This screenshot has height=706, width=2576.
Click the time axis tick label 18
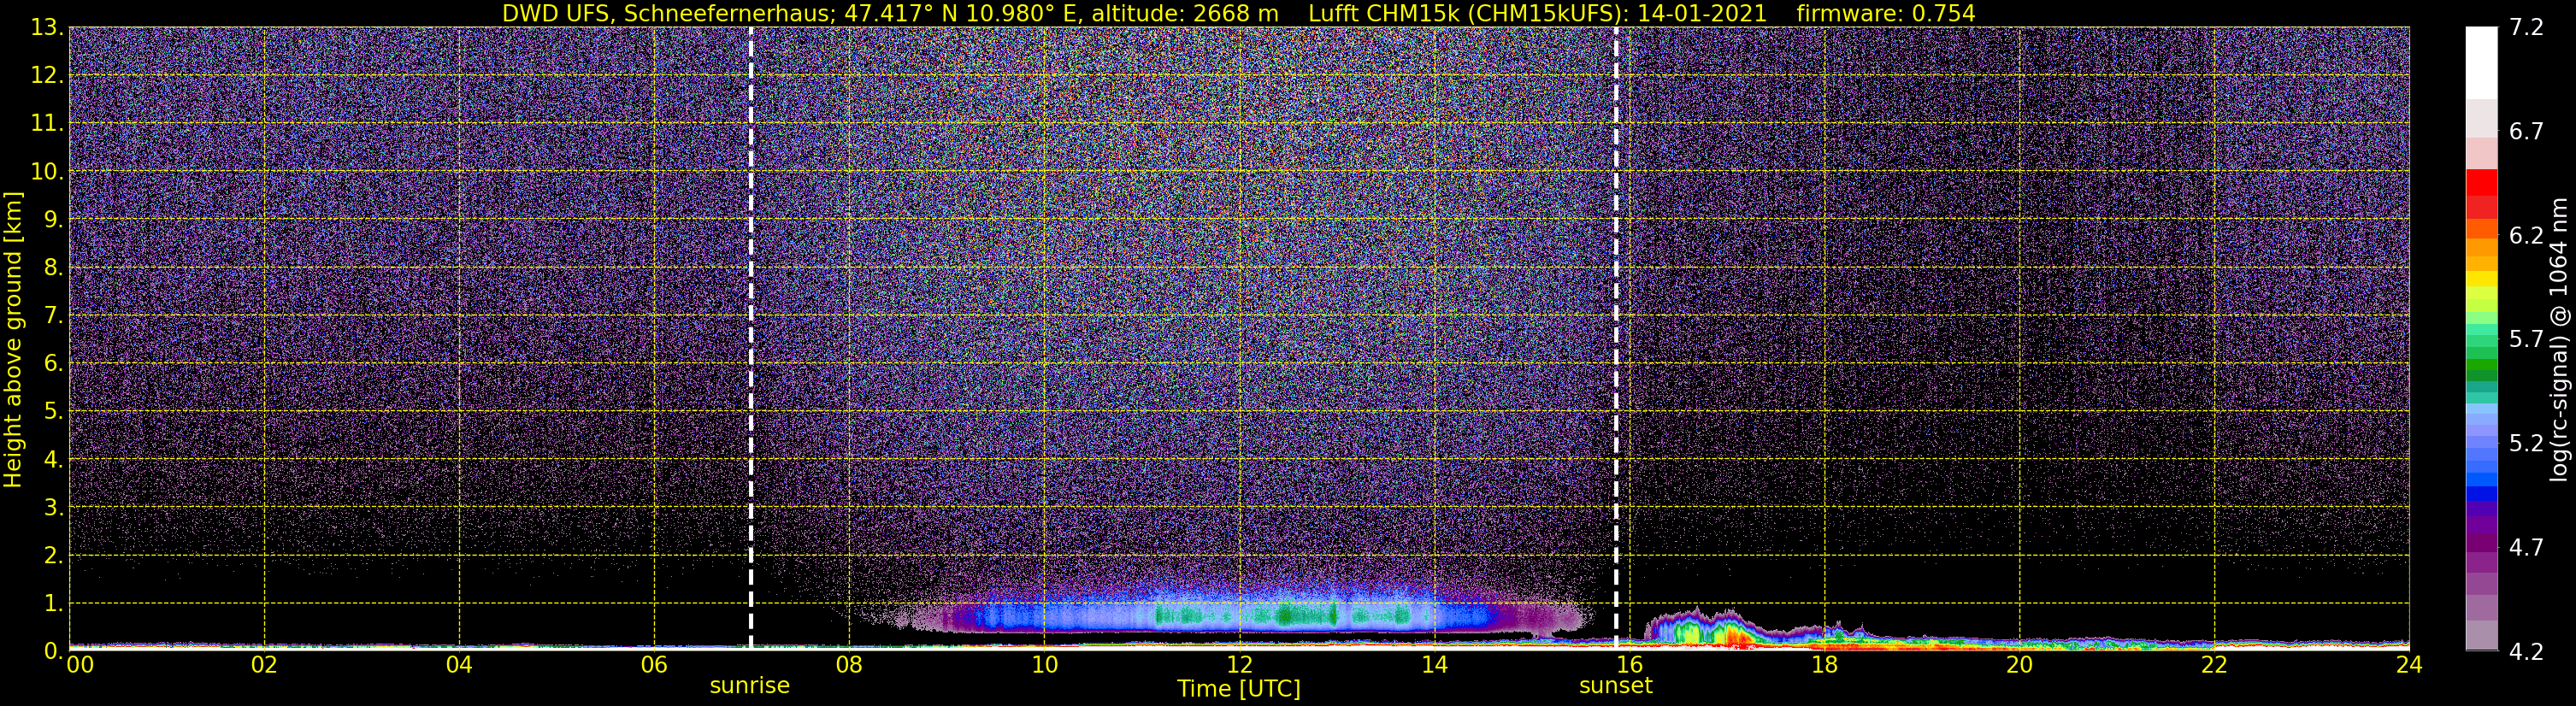pyautogui.click(x=1824, y=666)
